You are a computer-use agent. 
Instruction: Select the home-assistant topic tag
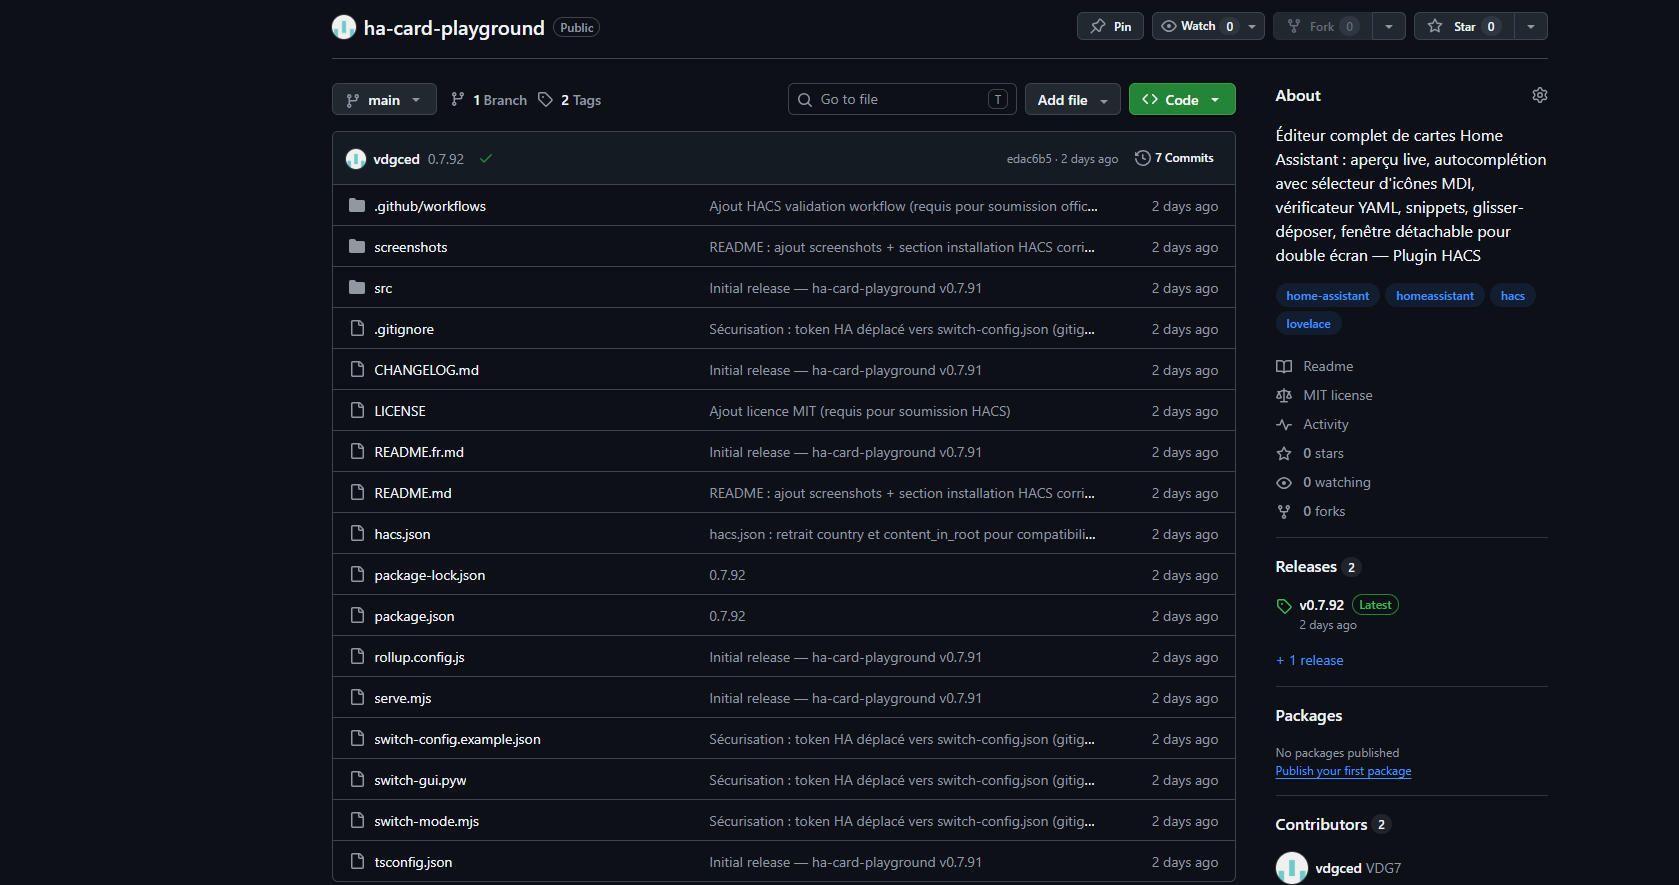click(1327, 296)
